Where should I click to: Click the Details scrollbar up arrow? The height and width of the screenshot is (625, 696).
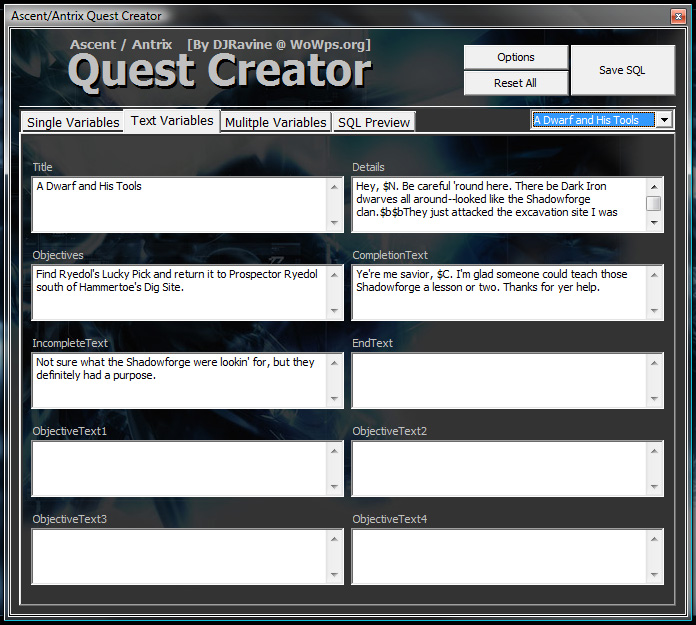(x=654, y=186)
